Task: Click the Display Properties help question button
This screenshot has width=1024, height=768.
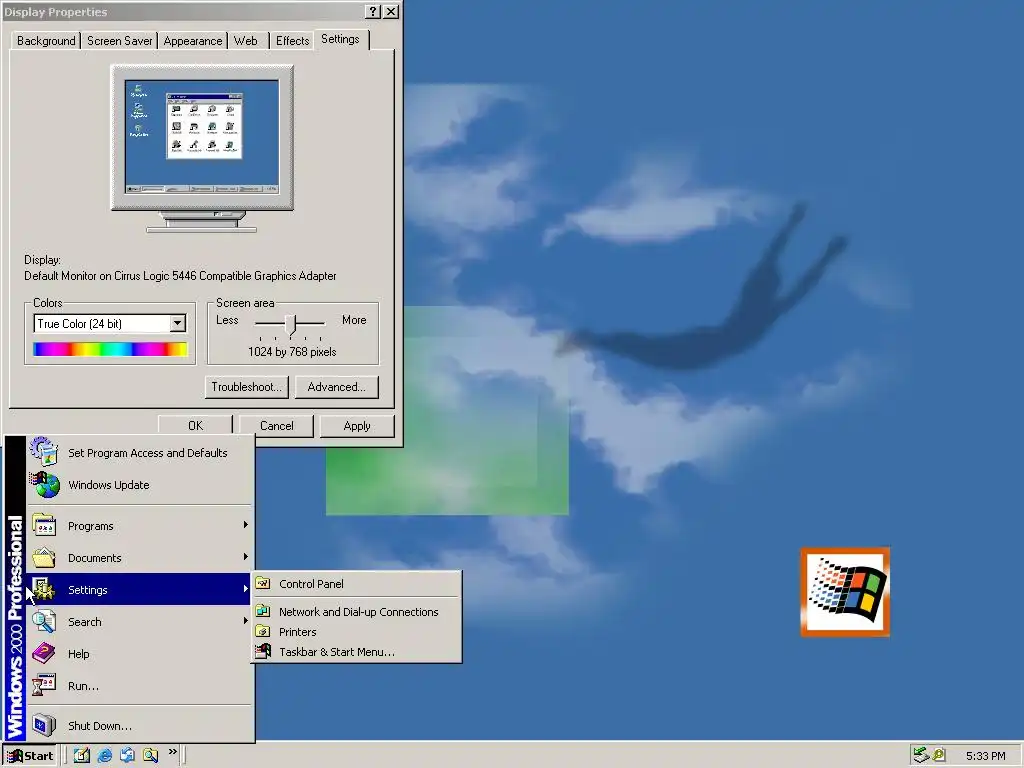Action: (x=372, y=12)
